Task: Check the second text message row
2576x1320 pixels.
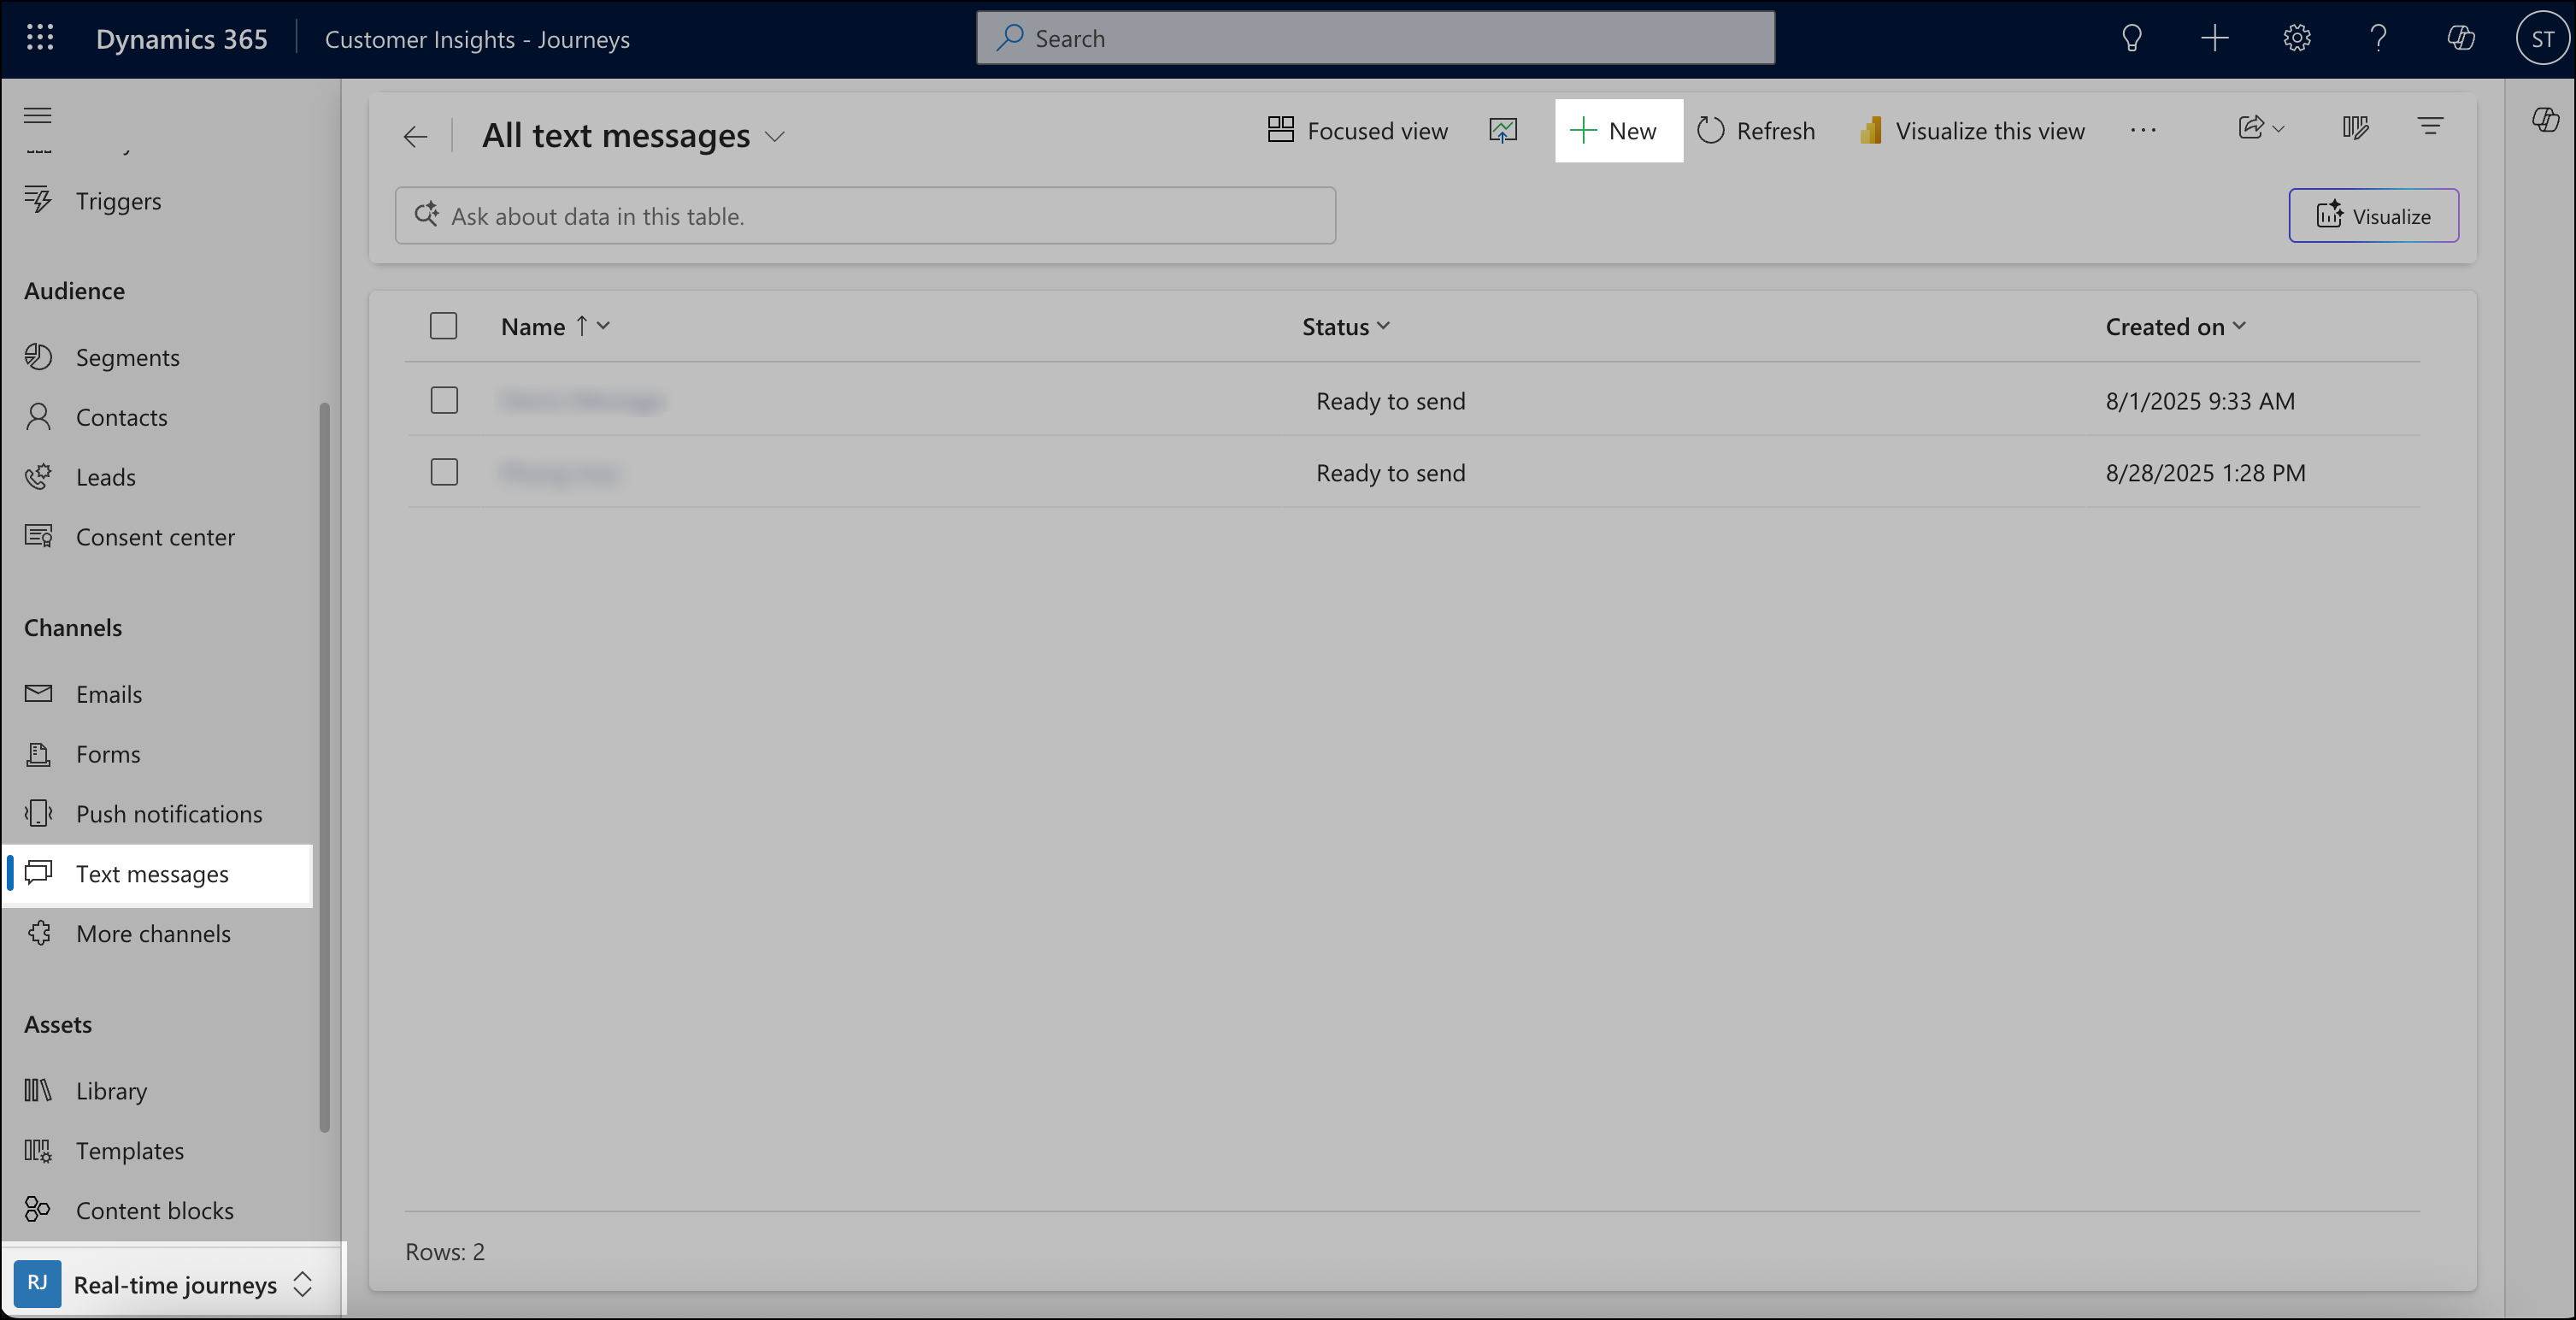Action: pos(444,472)
